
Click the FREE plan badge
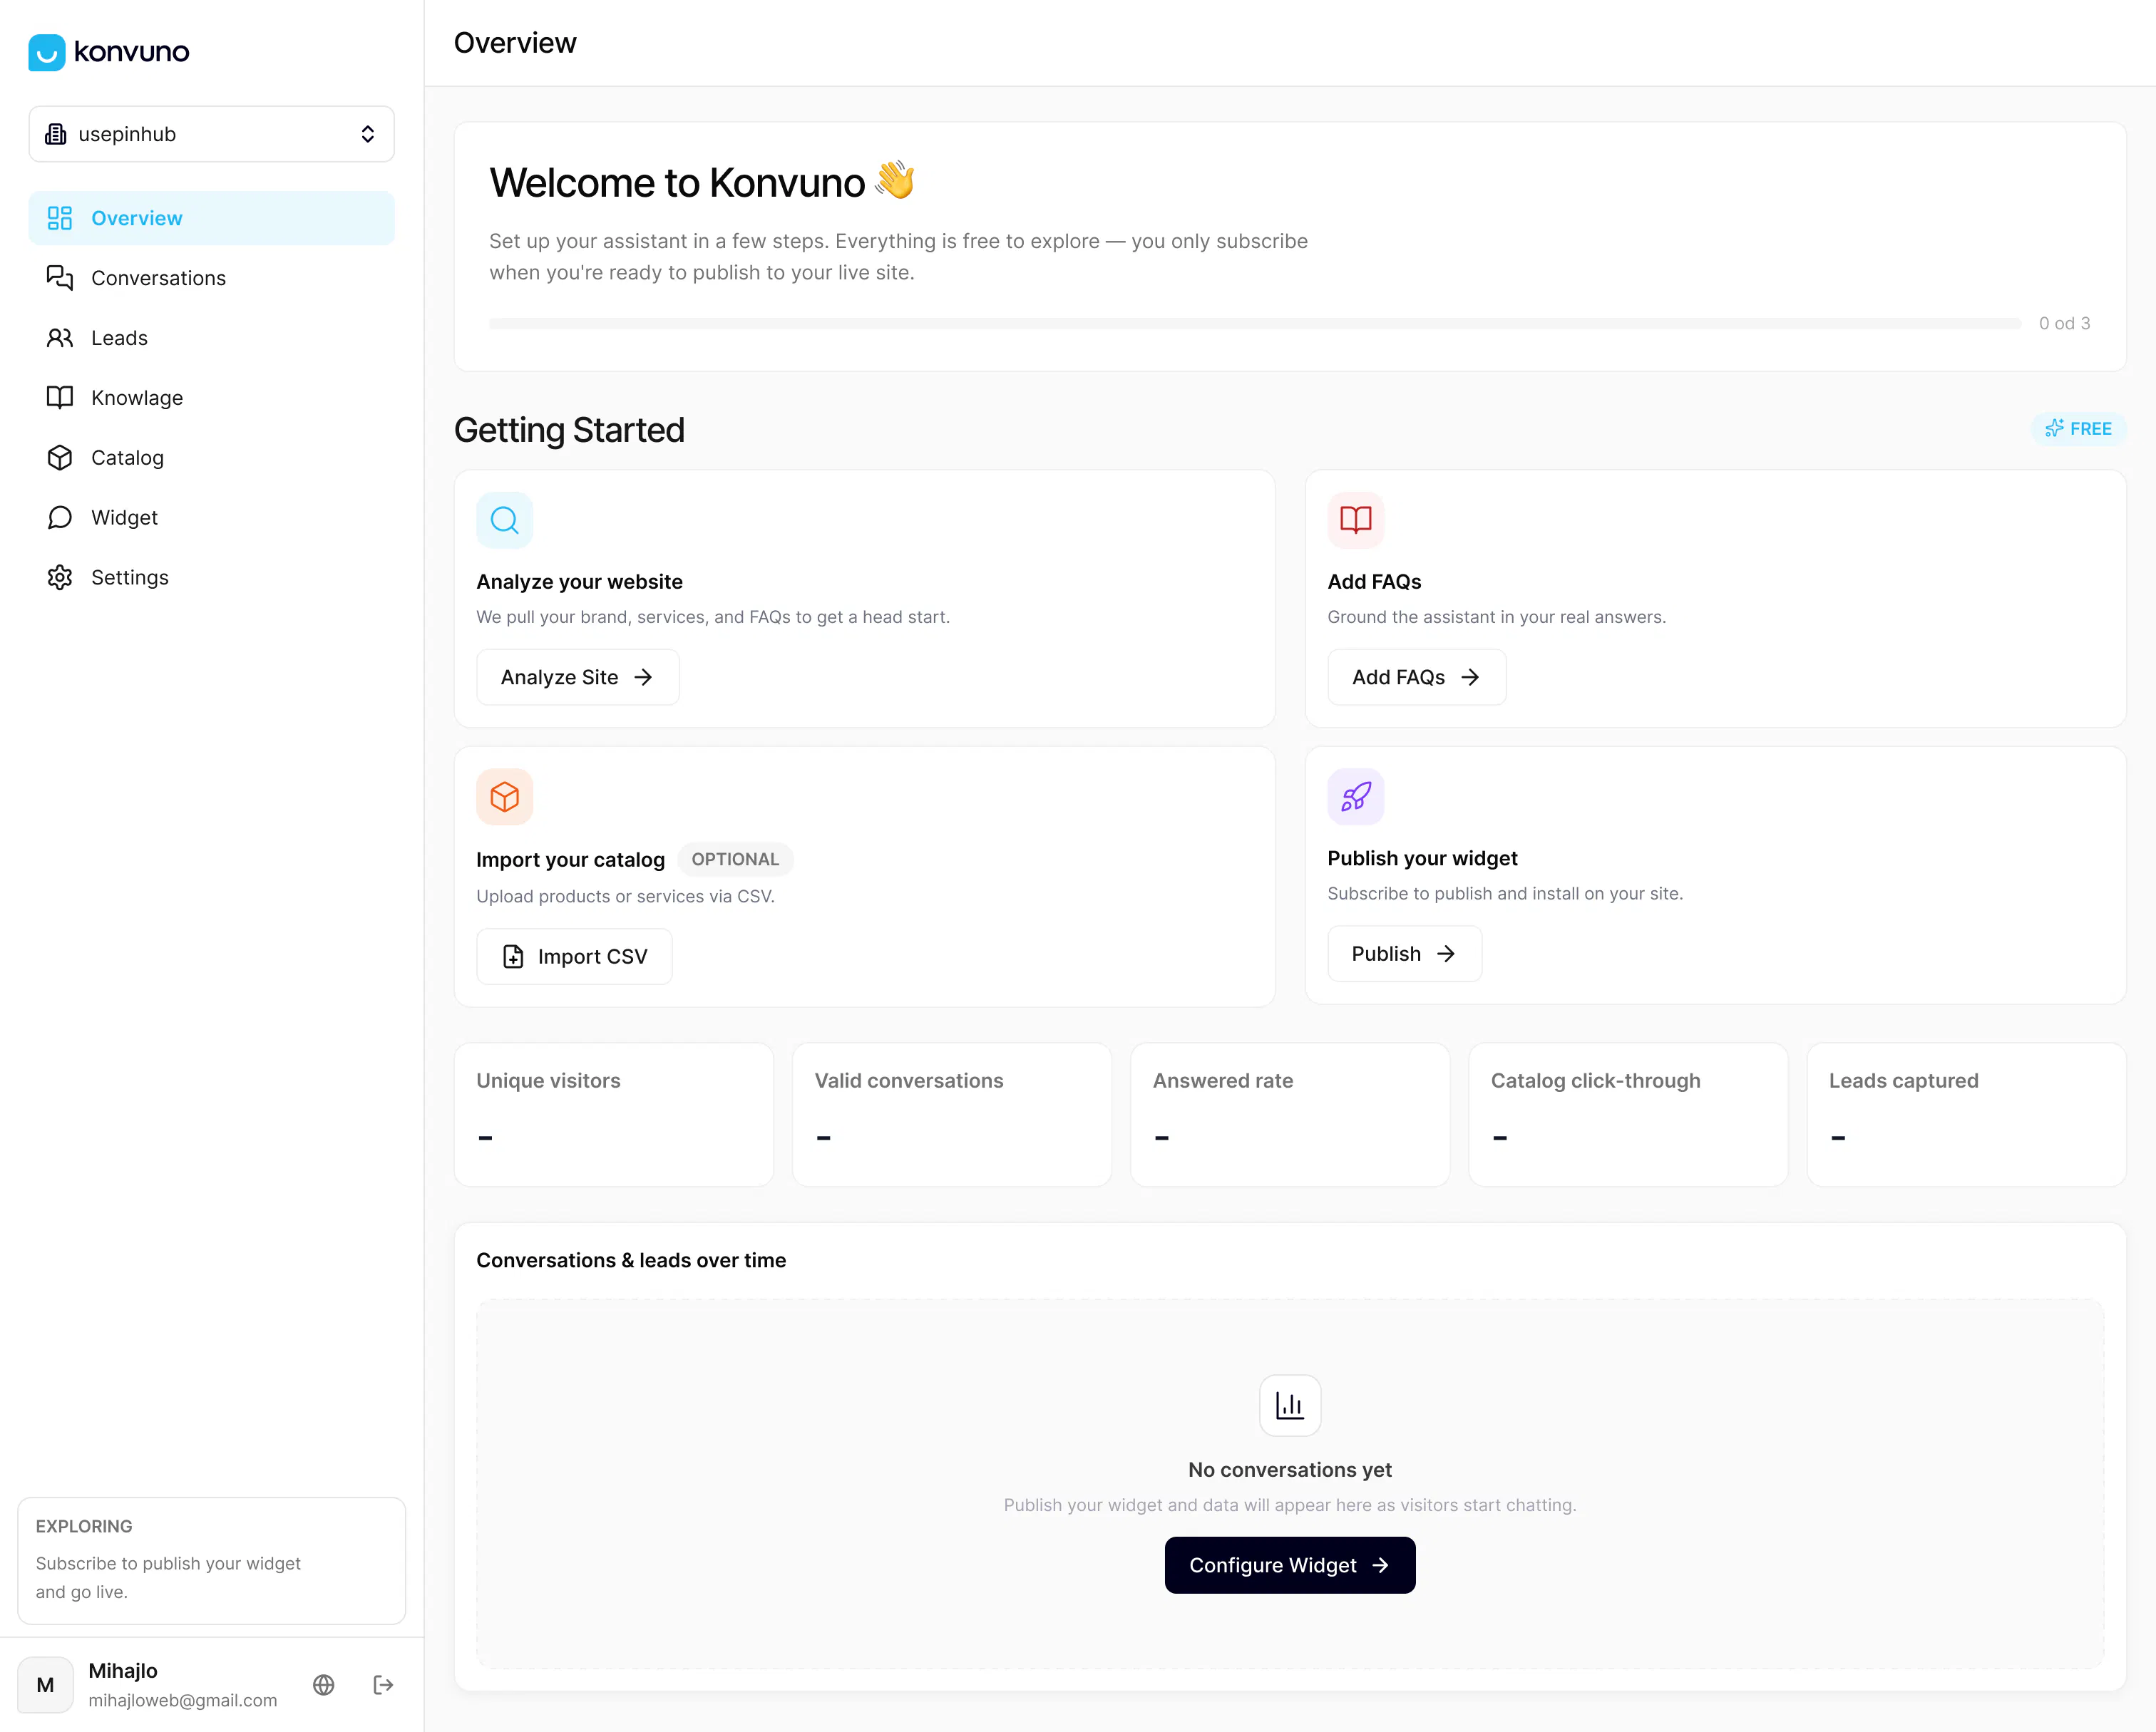(x=2078, y=429)
